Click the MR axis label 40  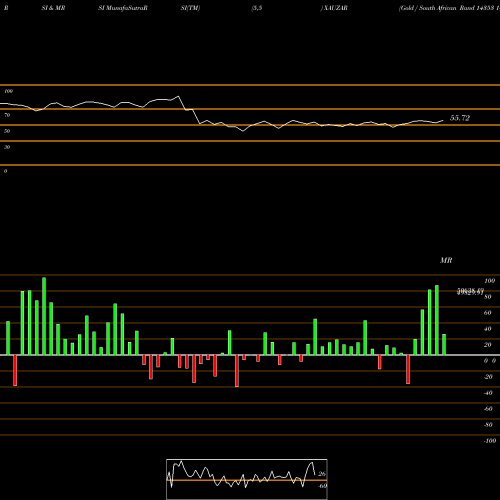[488, 329]
